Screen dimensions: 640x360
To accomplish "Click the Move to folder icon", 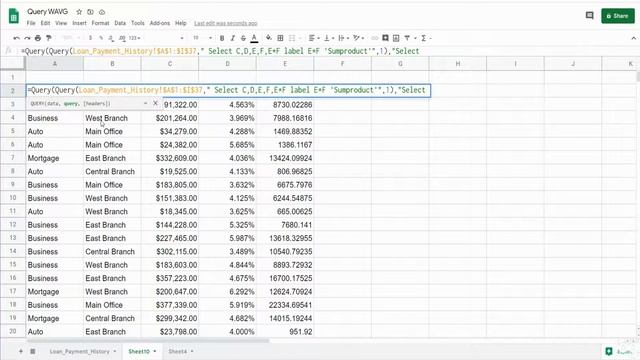I will click(91, 12).
